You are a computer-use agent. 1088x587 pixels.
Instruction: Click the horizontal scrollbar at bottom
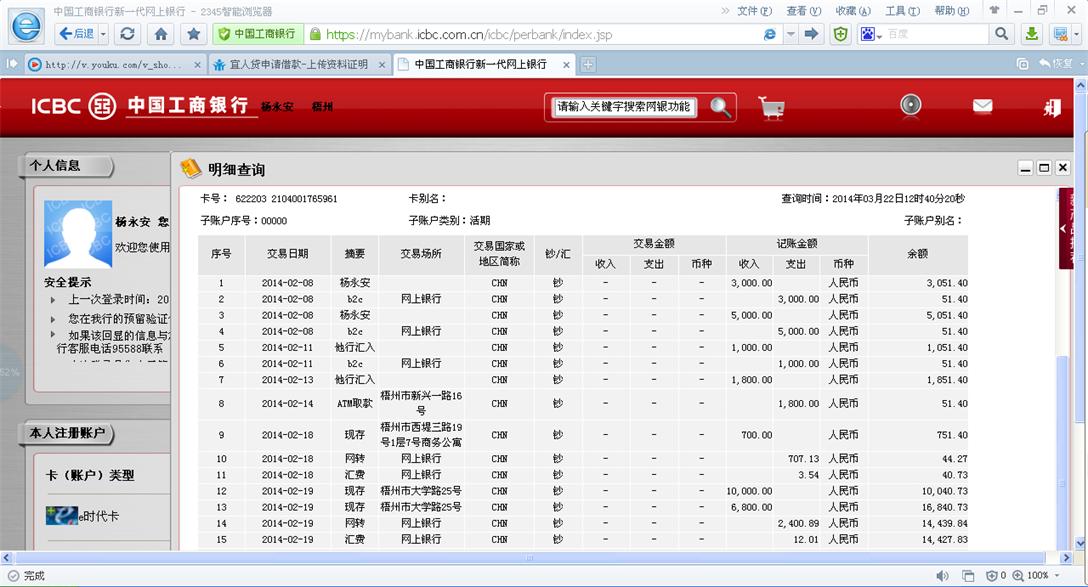(530, 558)
